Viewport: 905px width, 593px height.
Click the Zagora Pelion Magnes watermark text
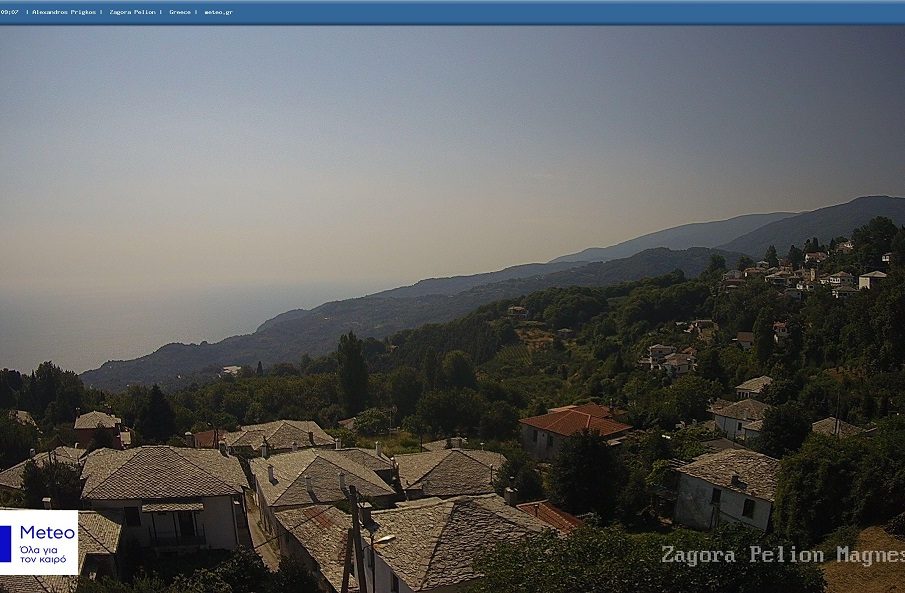point(782,555)
